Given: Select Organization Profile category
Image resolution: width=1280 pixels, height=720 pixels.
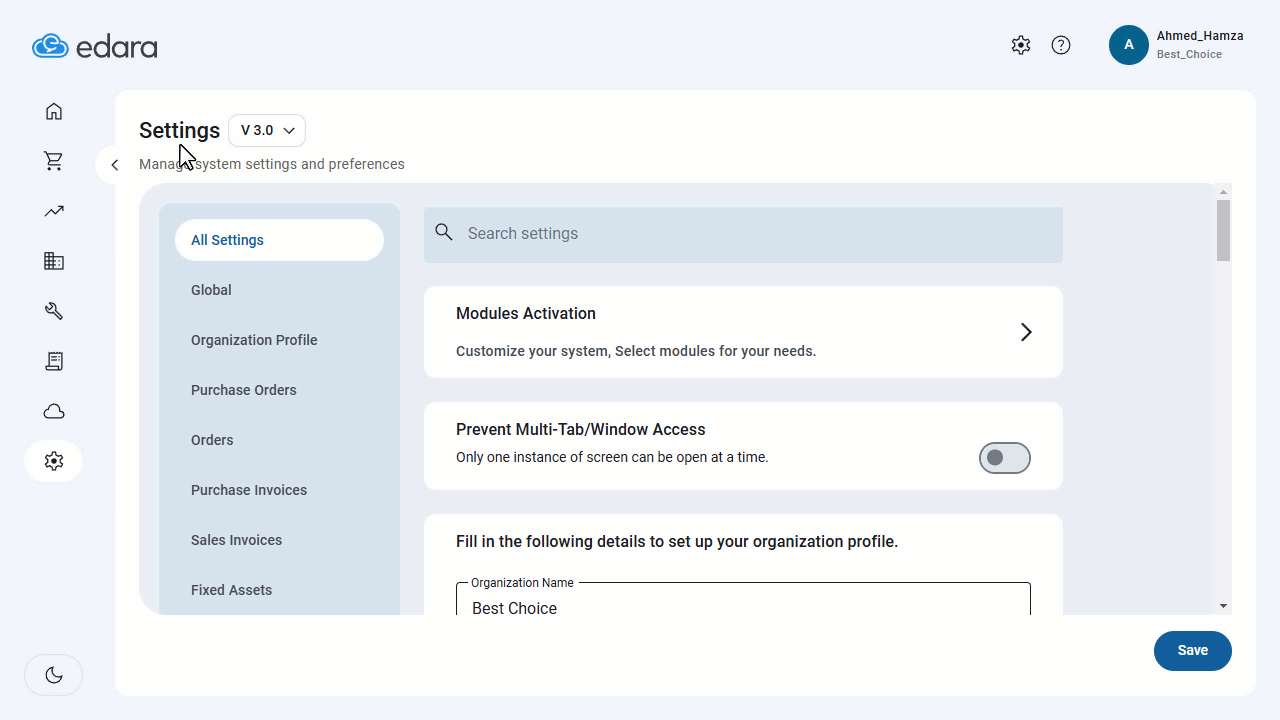Looking at the screenshot, I should point(254,340).
